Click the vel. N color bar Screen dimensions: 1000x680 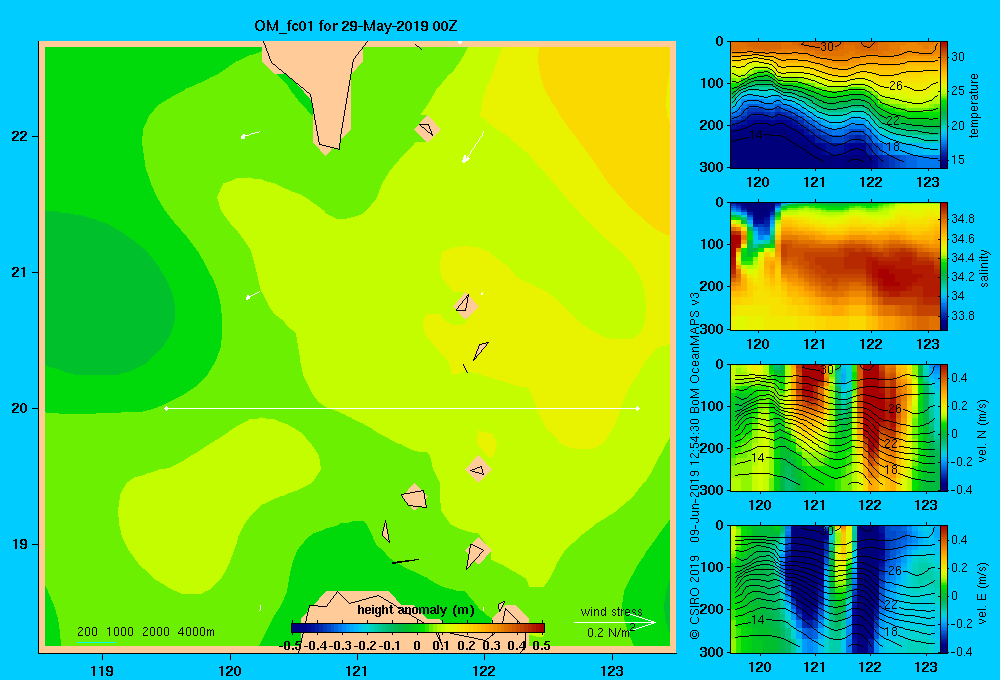coord(944,427)
